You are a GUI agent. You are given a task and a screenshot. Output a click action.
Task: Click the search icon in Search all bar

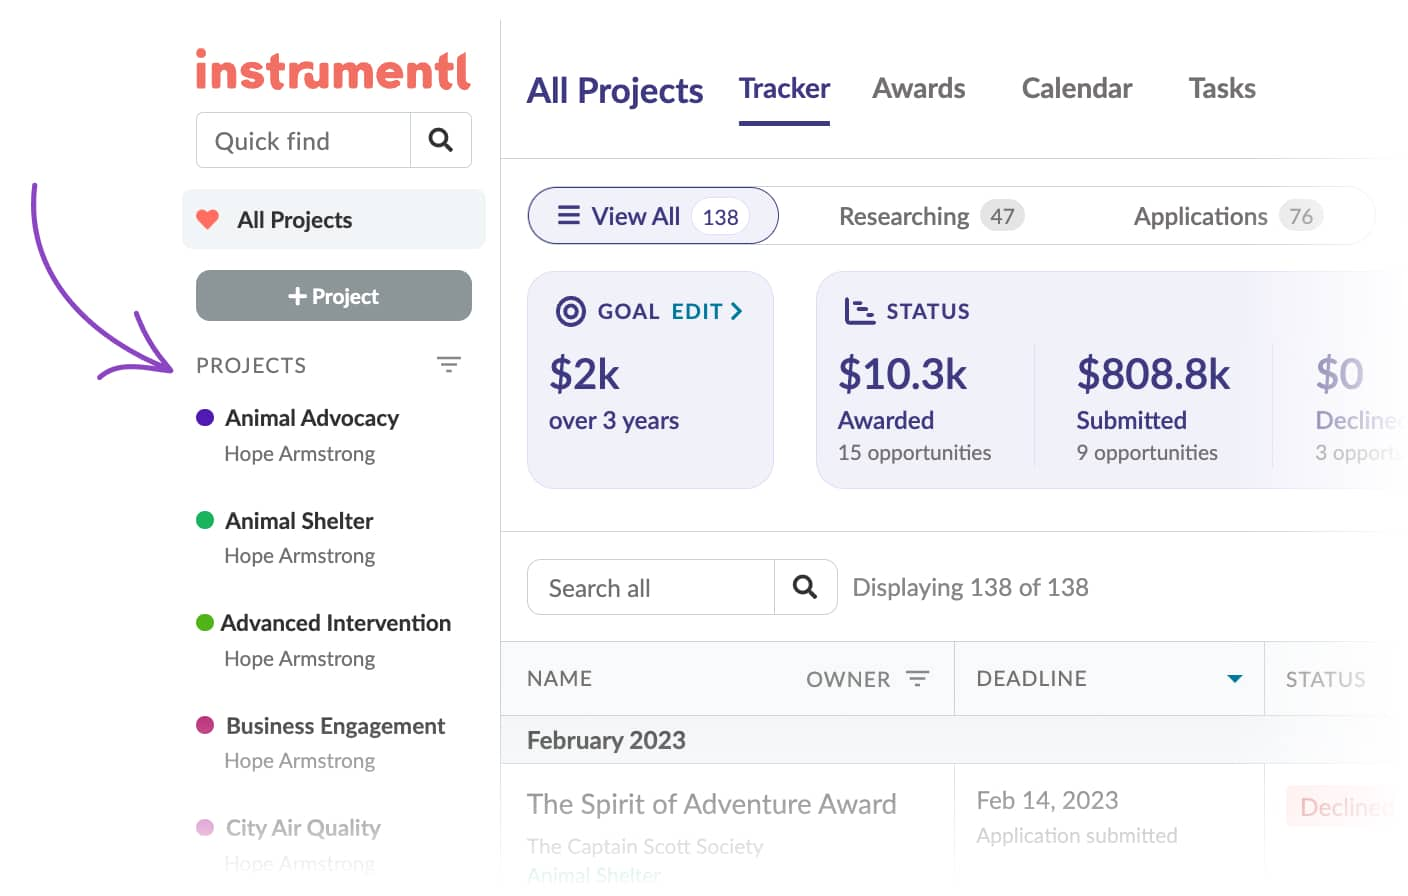tap(805, 587)
